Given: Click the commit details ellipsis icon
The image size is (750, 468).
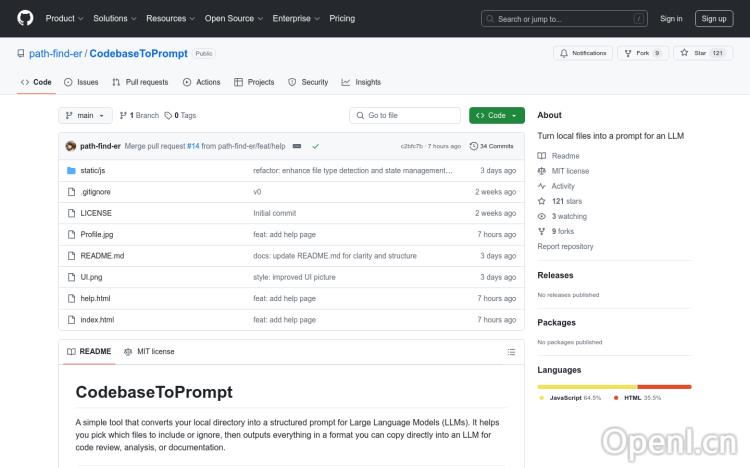Looking at the screenshot, I should (297, 146).
